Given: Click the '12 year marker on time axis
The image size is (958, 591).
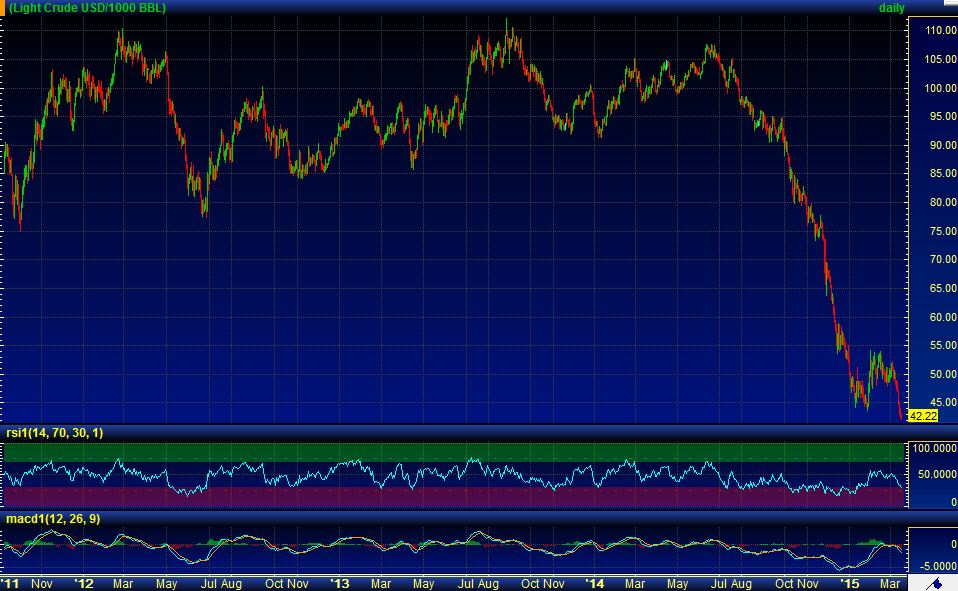Looking at the screenshot, I should point(85,582).
